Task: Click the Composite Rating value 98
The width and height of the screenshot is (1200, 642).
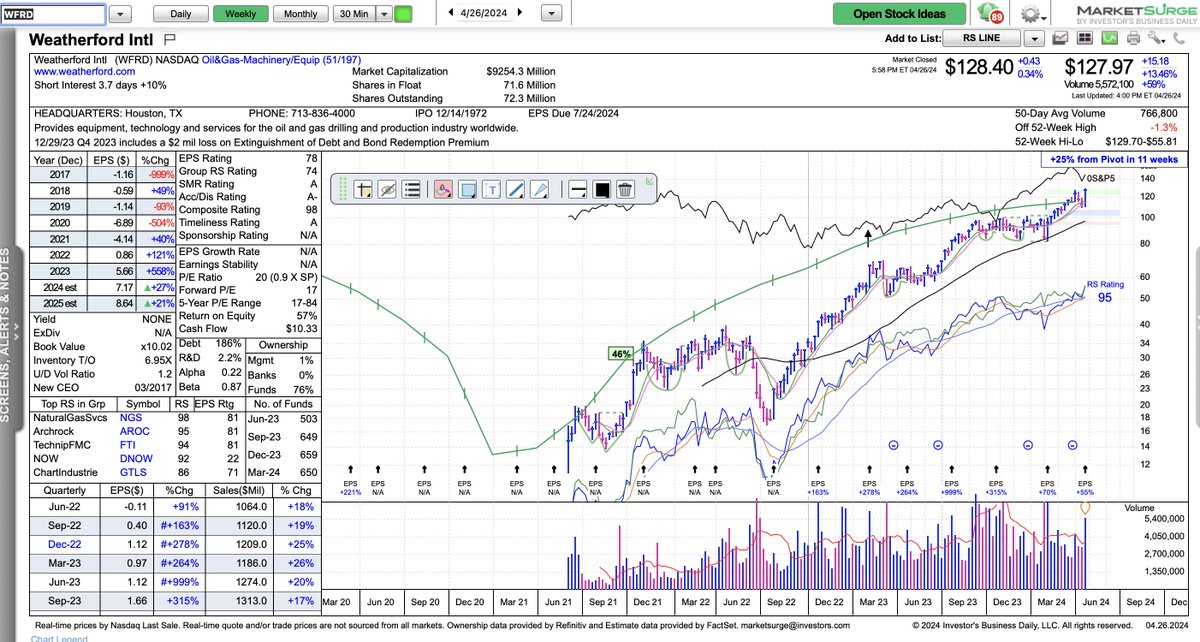Action: 312,211
